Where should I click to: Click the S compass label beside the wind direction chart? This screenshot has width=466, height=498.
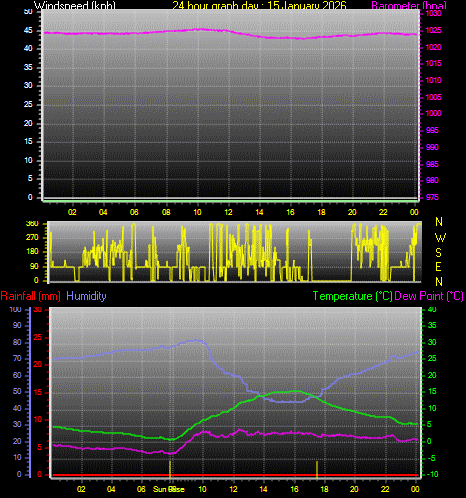(x=439, y=253)
